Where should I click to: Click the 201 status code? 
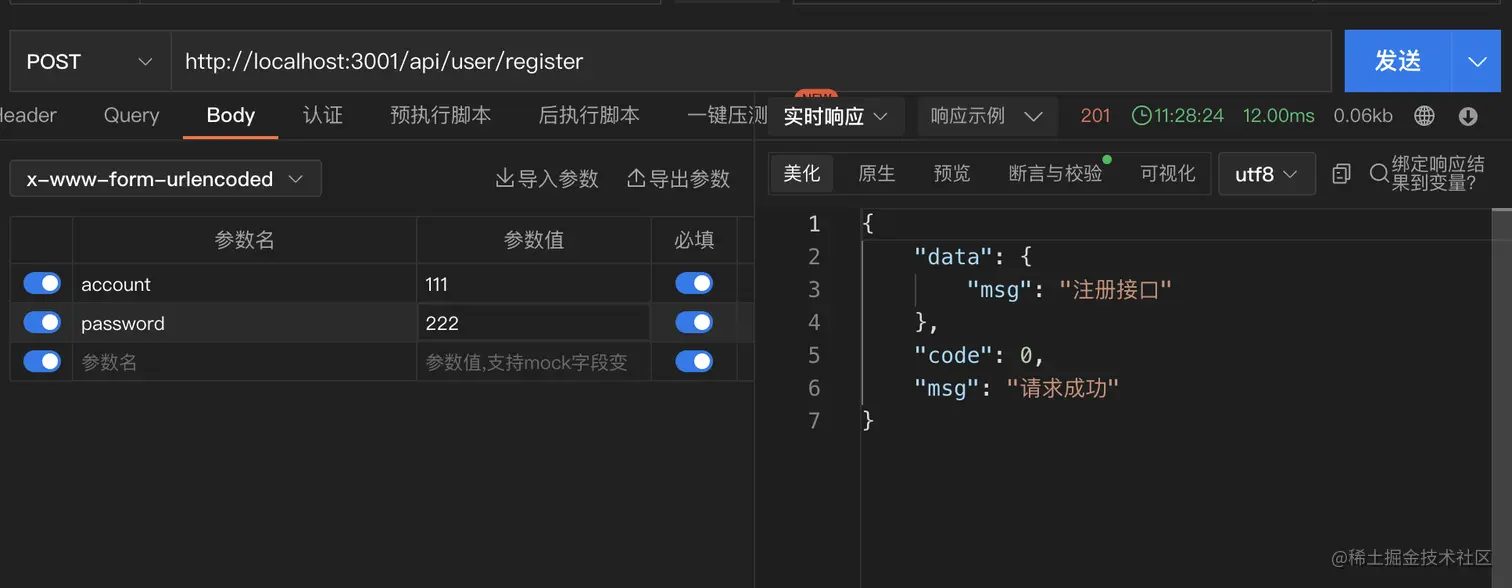(1095, 116)
